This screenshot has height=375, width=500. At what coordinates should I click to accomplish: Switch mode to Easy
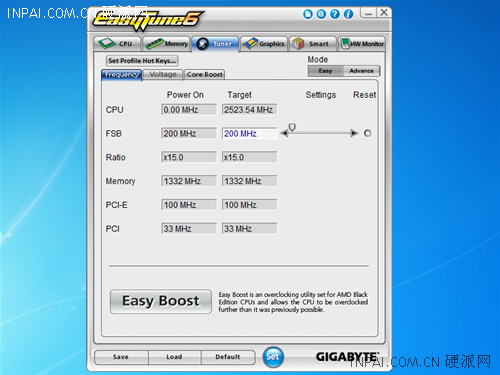tap(325, 71)
